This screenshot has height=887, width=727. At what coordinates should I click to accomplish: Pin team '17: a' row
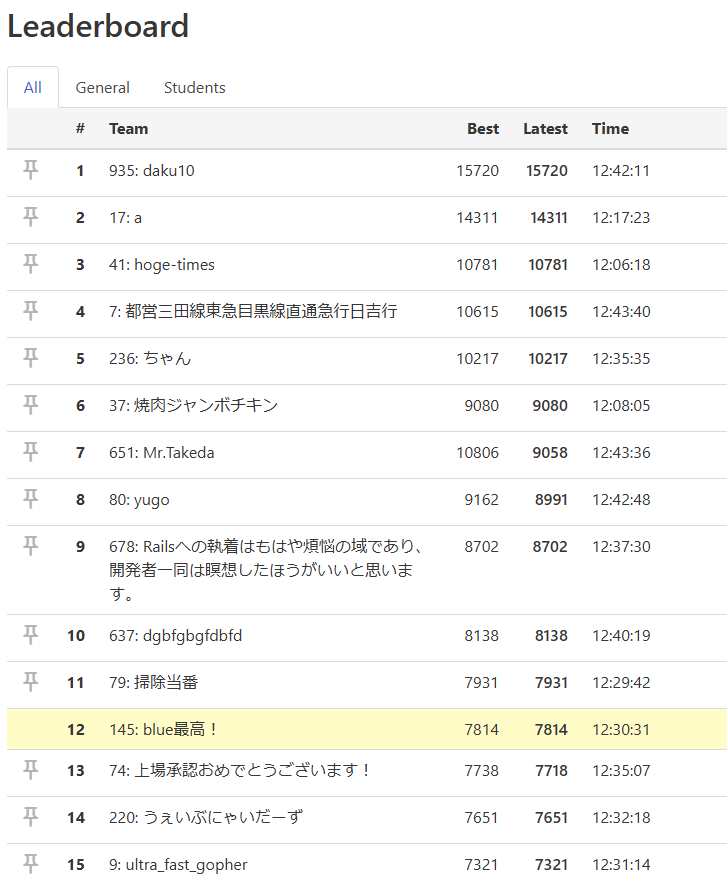click(31, 217)
